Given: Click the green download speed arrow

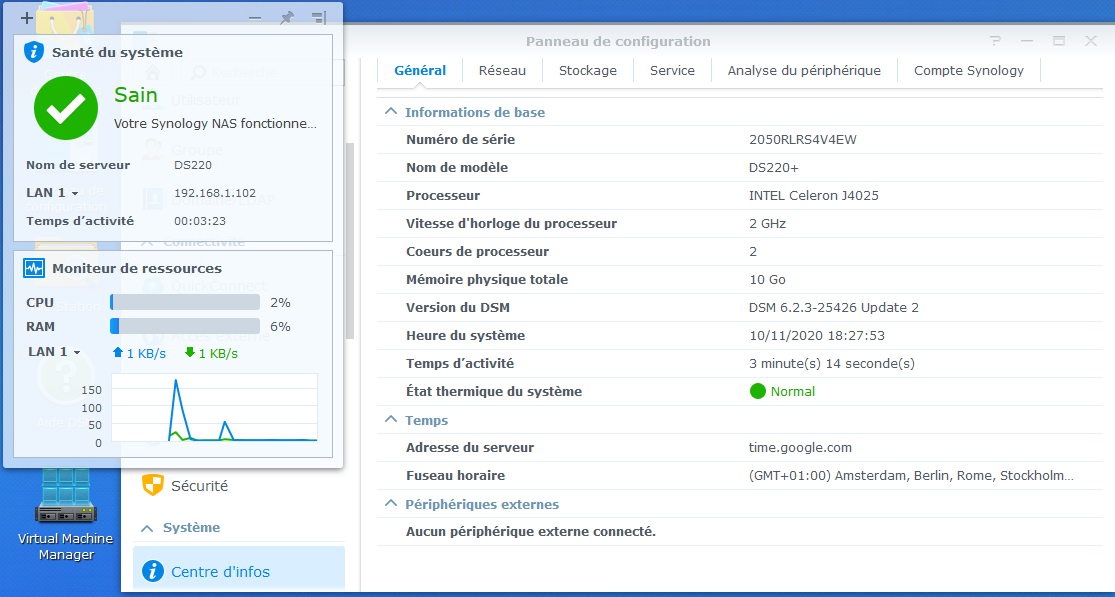Looking at the screenshot, I should pos(190,352).
